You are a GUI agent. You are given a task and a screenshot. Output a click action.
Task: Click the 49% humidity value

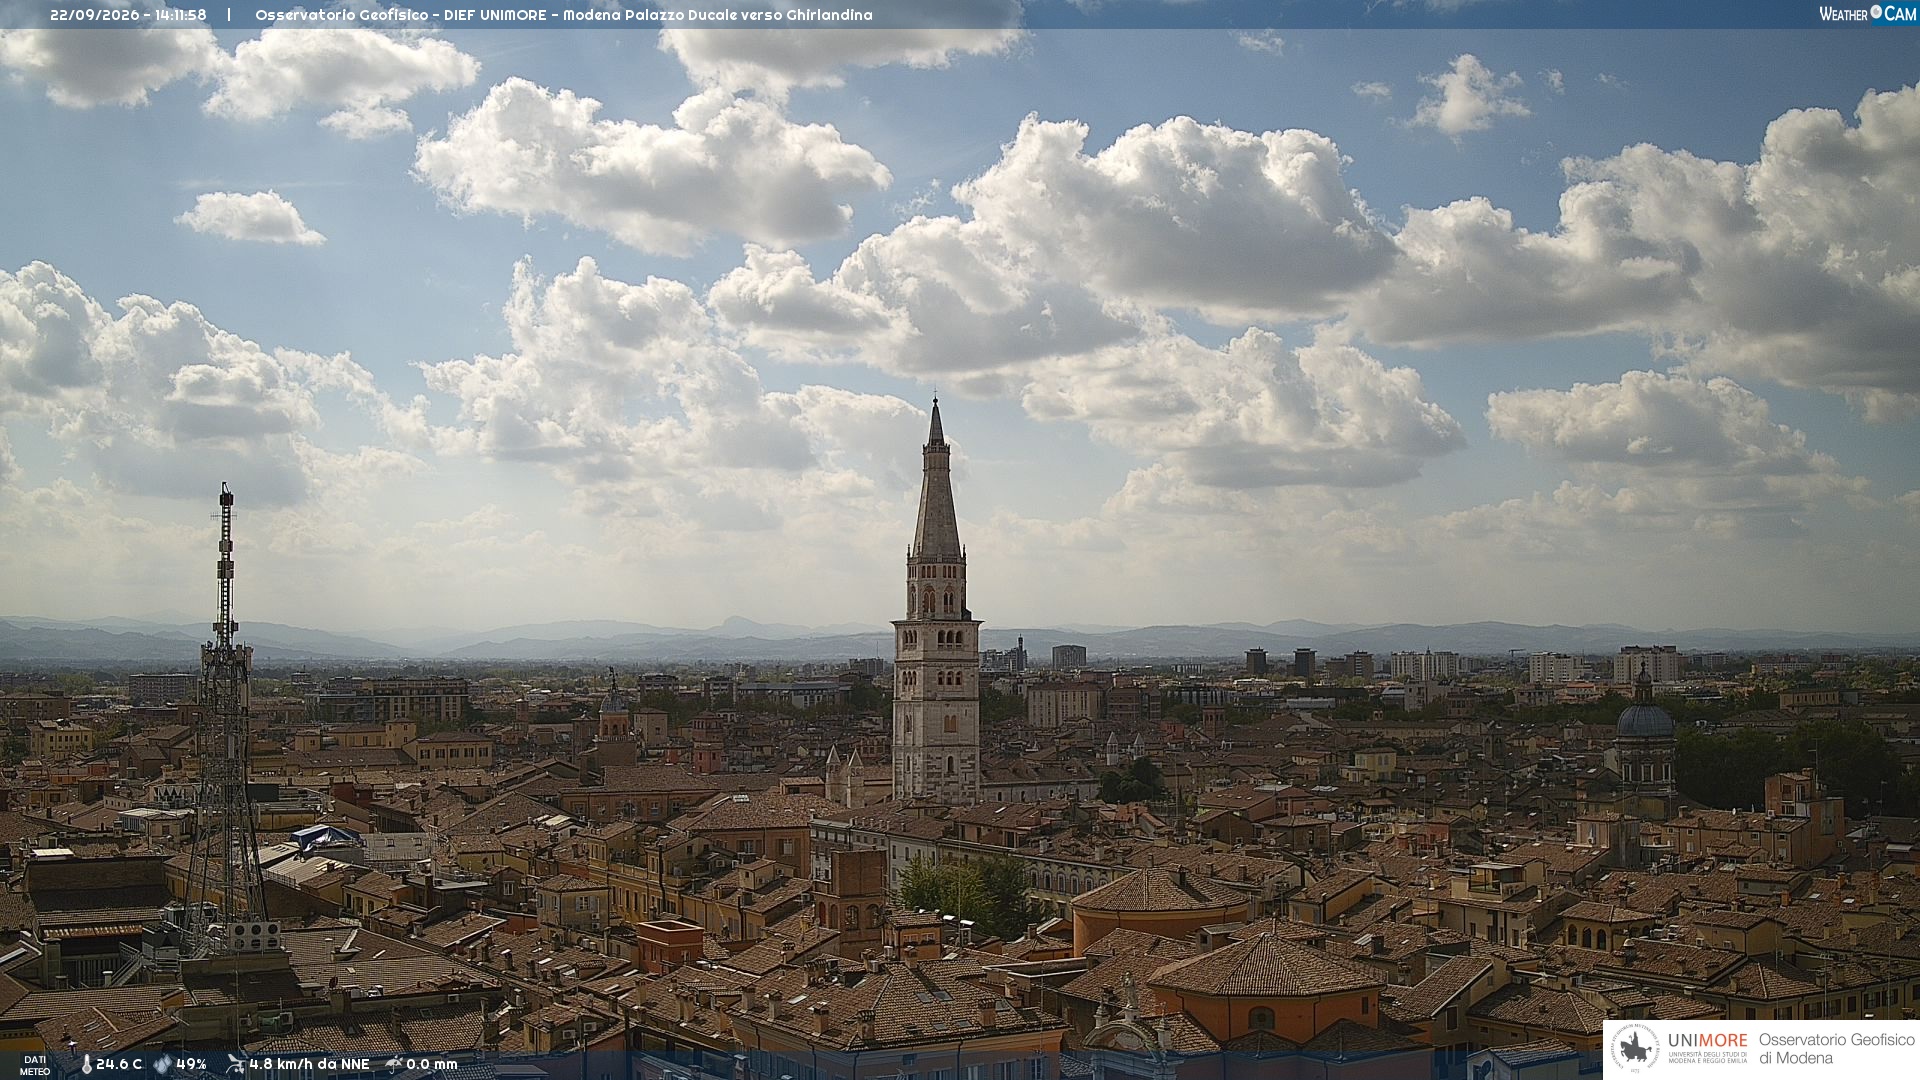tap(191, 1064)
